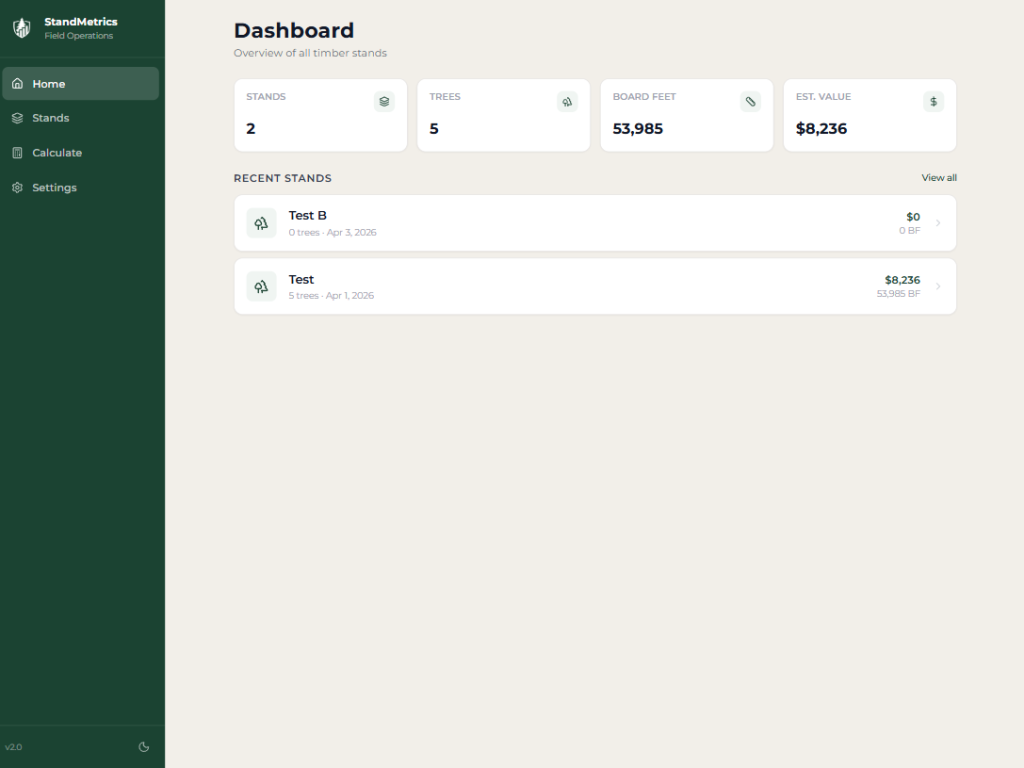Click the tree icon in the Test row
The width and height of the screenshot is (1024, 768).
pos(261,287)
